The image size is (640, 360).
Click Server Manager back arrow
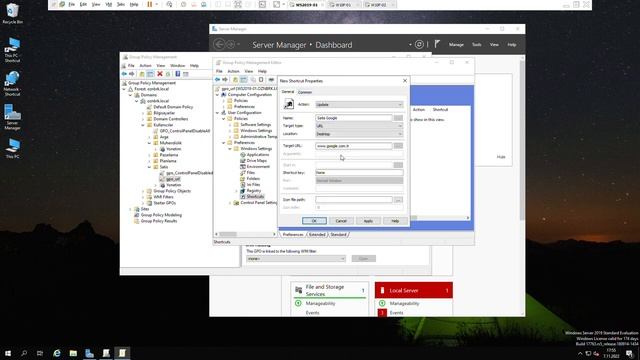(x=219, y=44)
